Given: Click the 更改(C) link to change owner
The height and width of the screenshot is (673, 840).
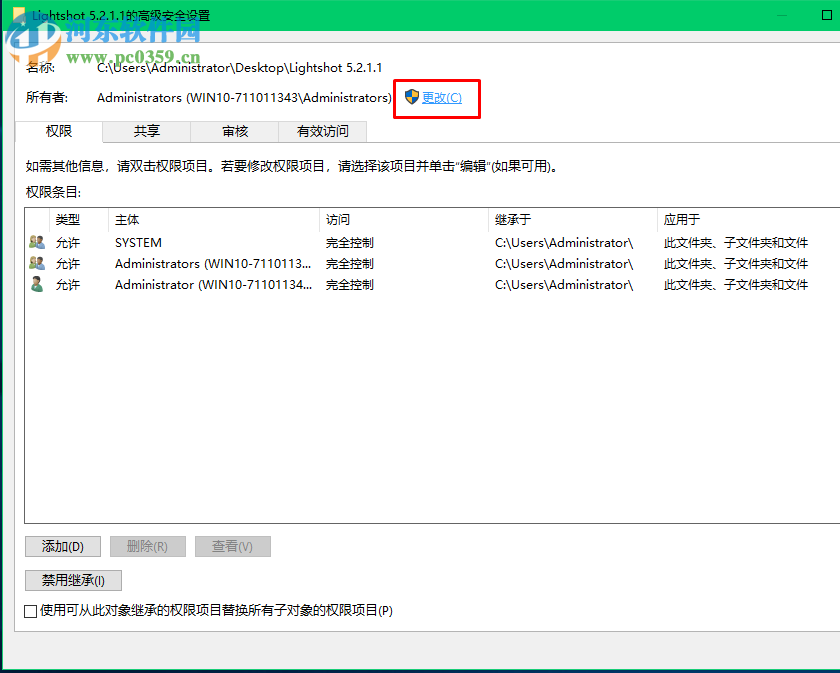Looking at the screenshot, I should pos(443,97).
